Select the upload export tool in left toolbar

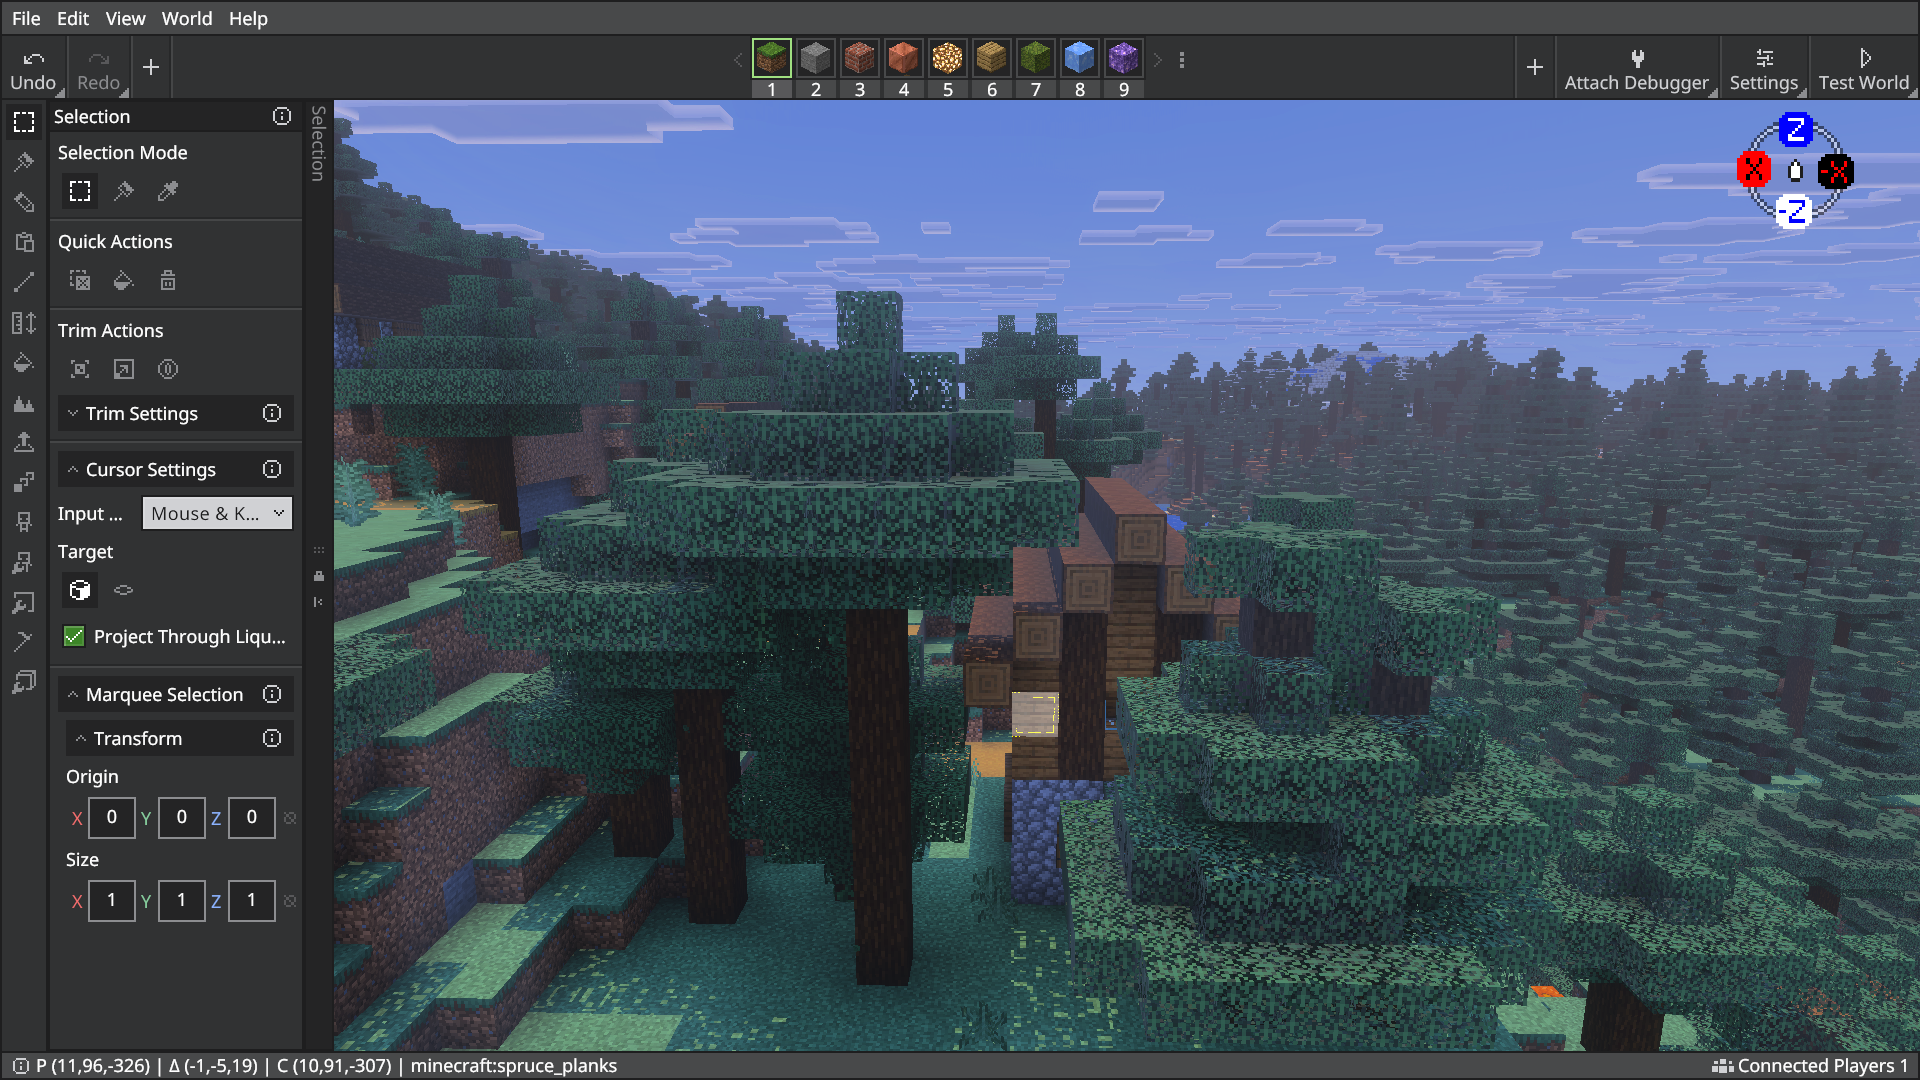[24, 442]
